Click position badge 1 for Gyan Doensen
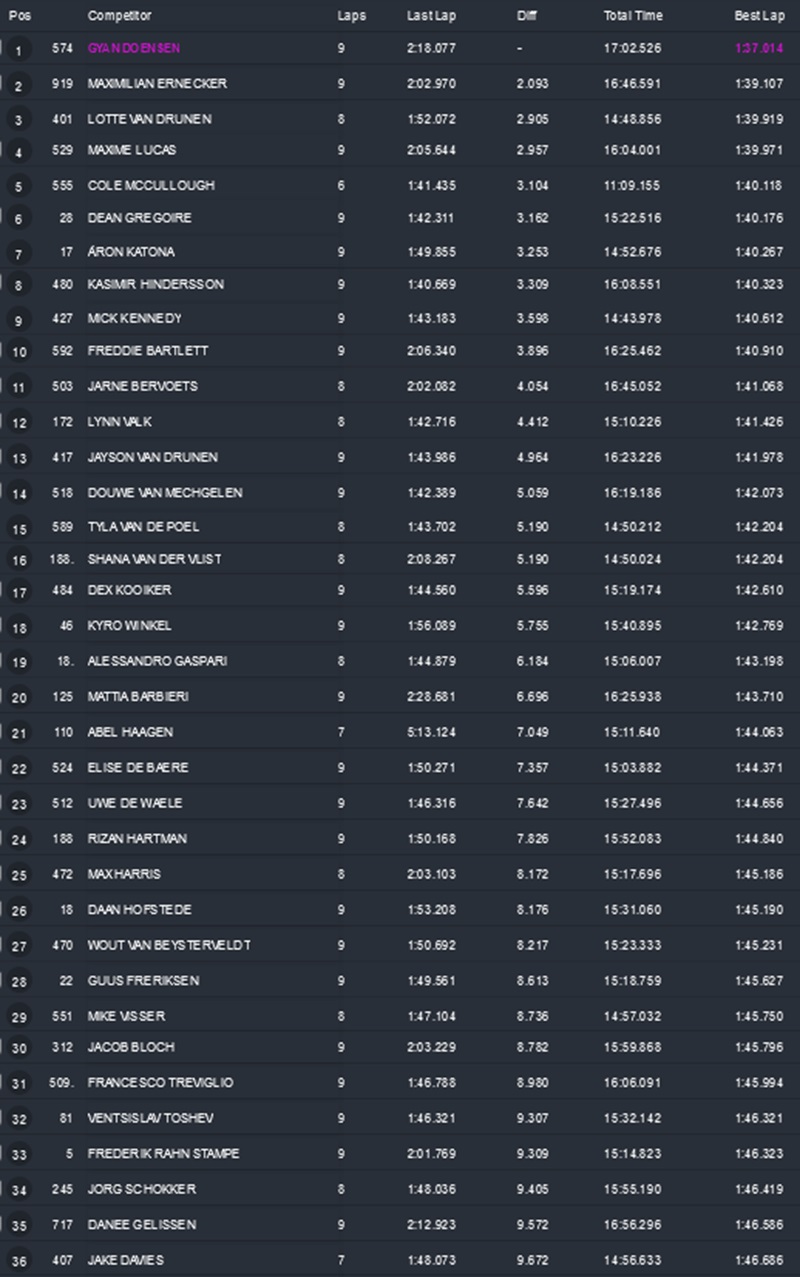This screenshot has height=1277, width=800. point(18,51)
